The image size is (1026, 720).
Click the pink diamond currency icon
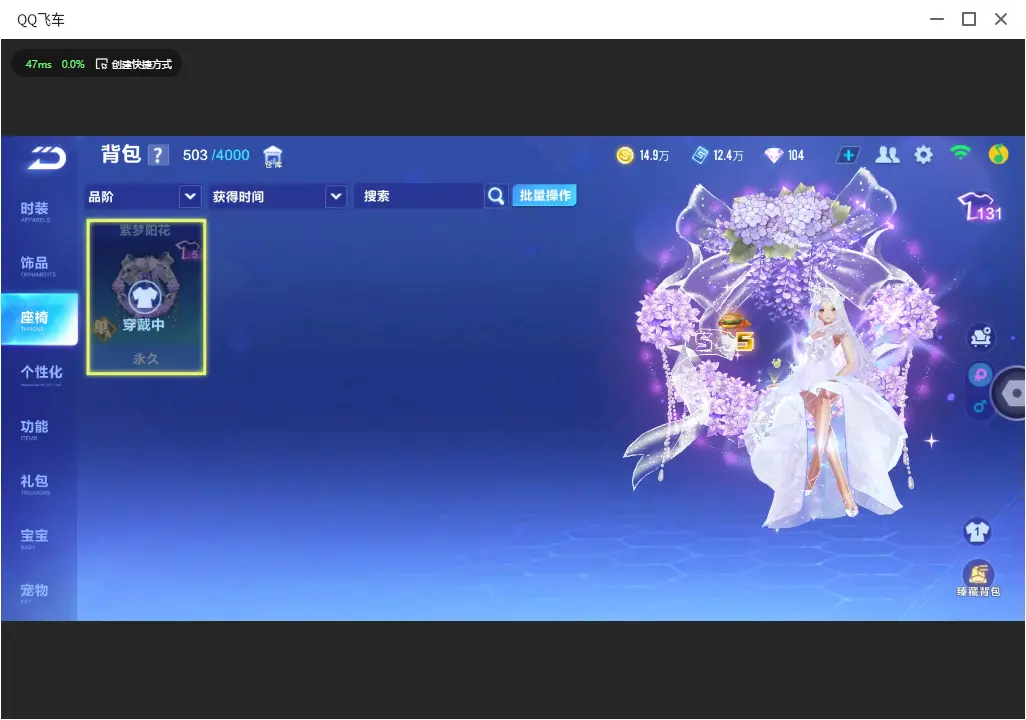(x=773, y=155)
